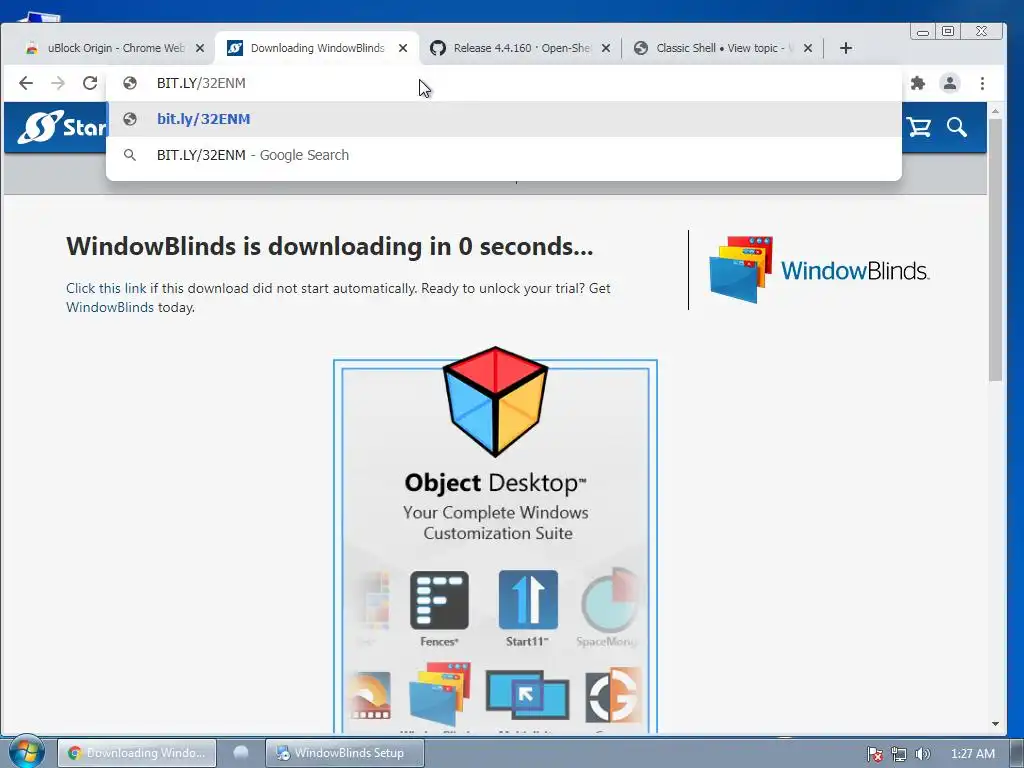Viewport: 1024px width, 768px height.
Task: Open a new tab with the plus button
Action: point(846,48)
